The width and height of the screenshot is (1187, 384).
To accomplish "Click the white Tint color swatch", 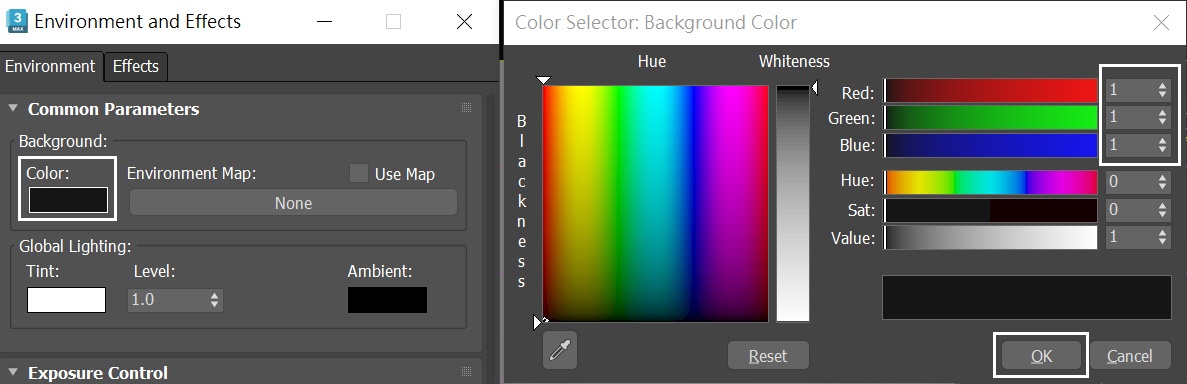I will (x=67, y=300).
